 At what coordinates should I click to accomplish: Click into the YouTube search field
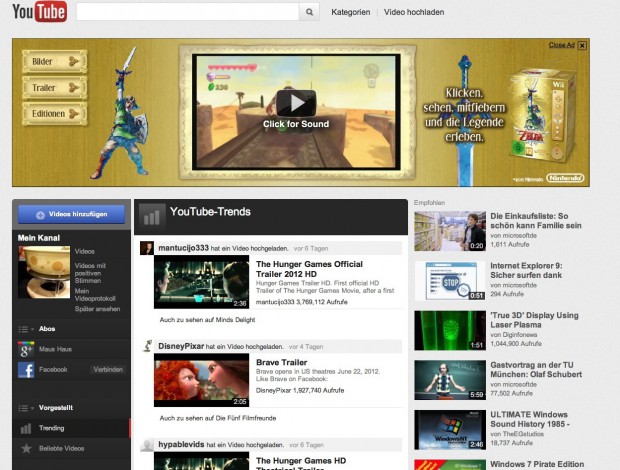coord(188,12)
